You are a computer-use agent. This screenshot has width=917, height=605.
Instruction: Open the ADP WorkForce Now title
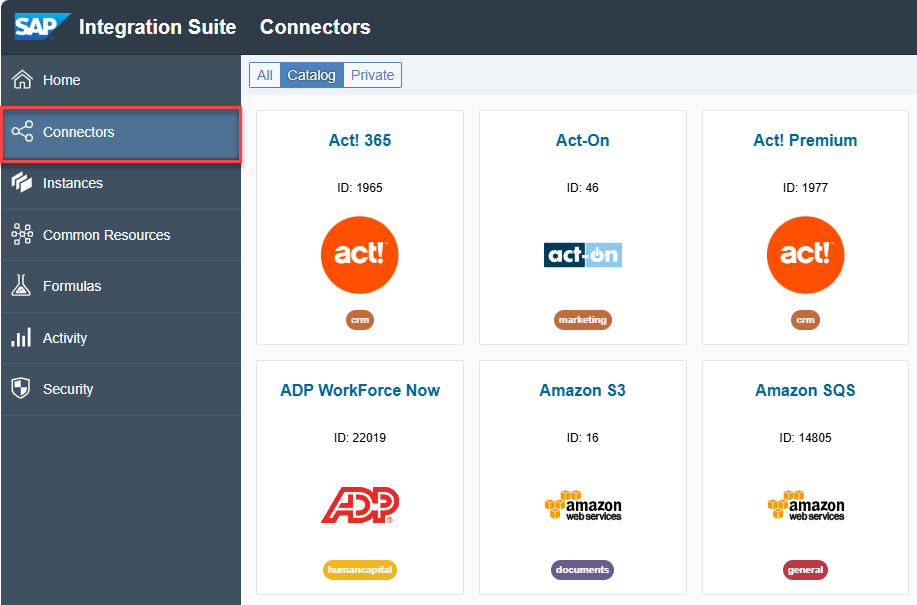point(360,390)
